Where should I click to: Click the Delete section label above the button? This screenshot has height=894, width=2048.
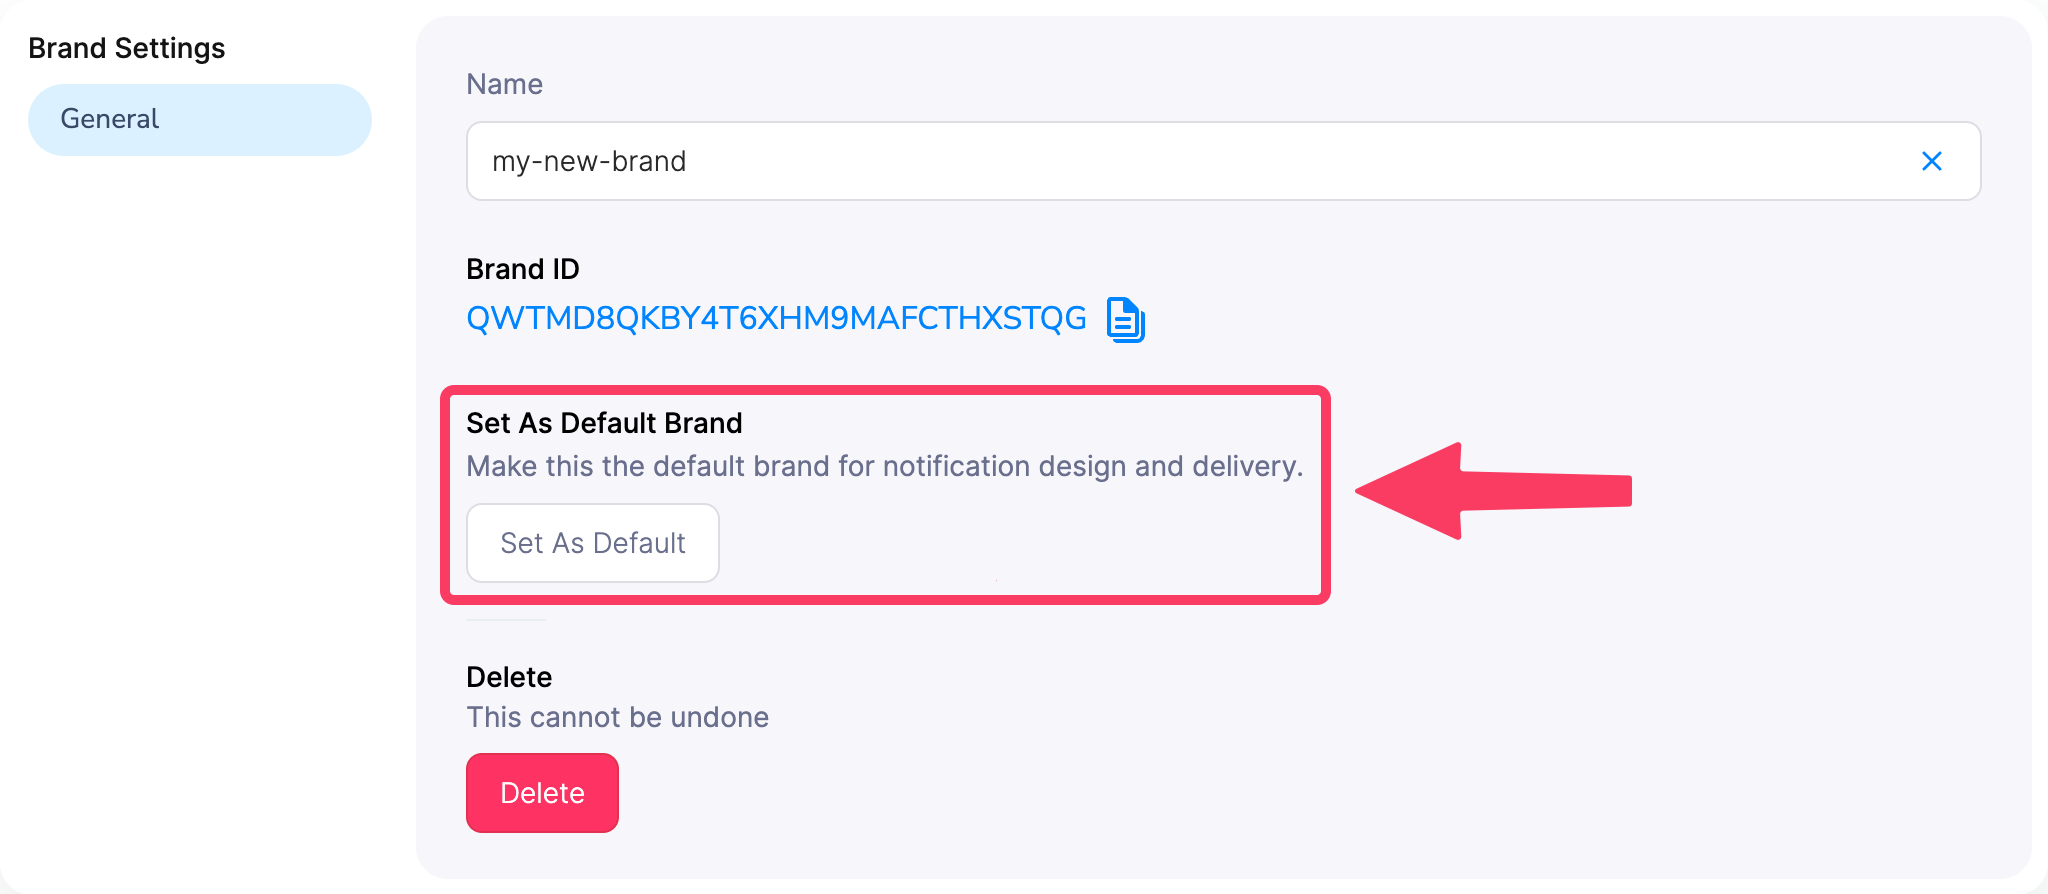508,677
